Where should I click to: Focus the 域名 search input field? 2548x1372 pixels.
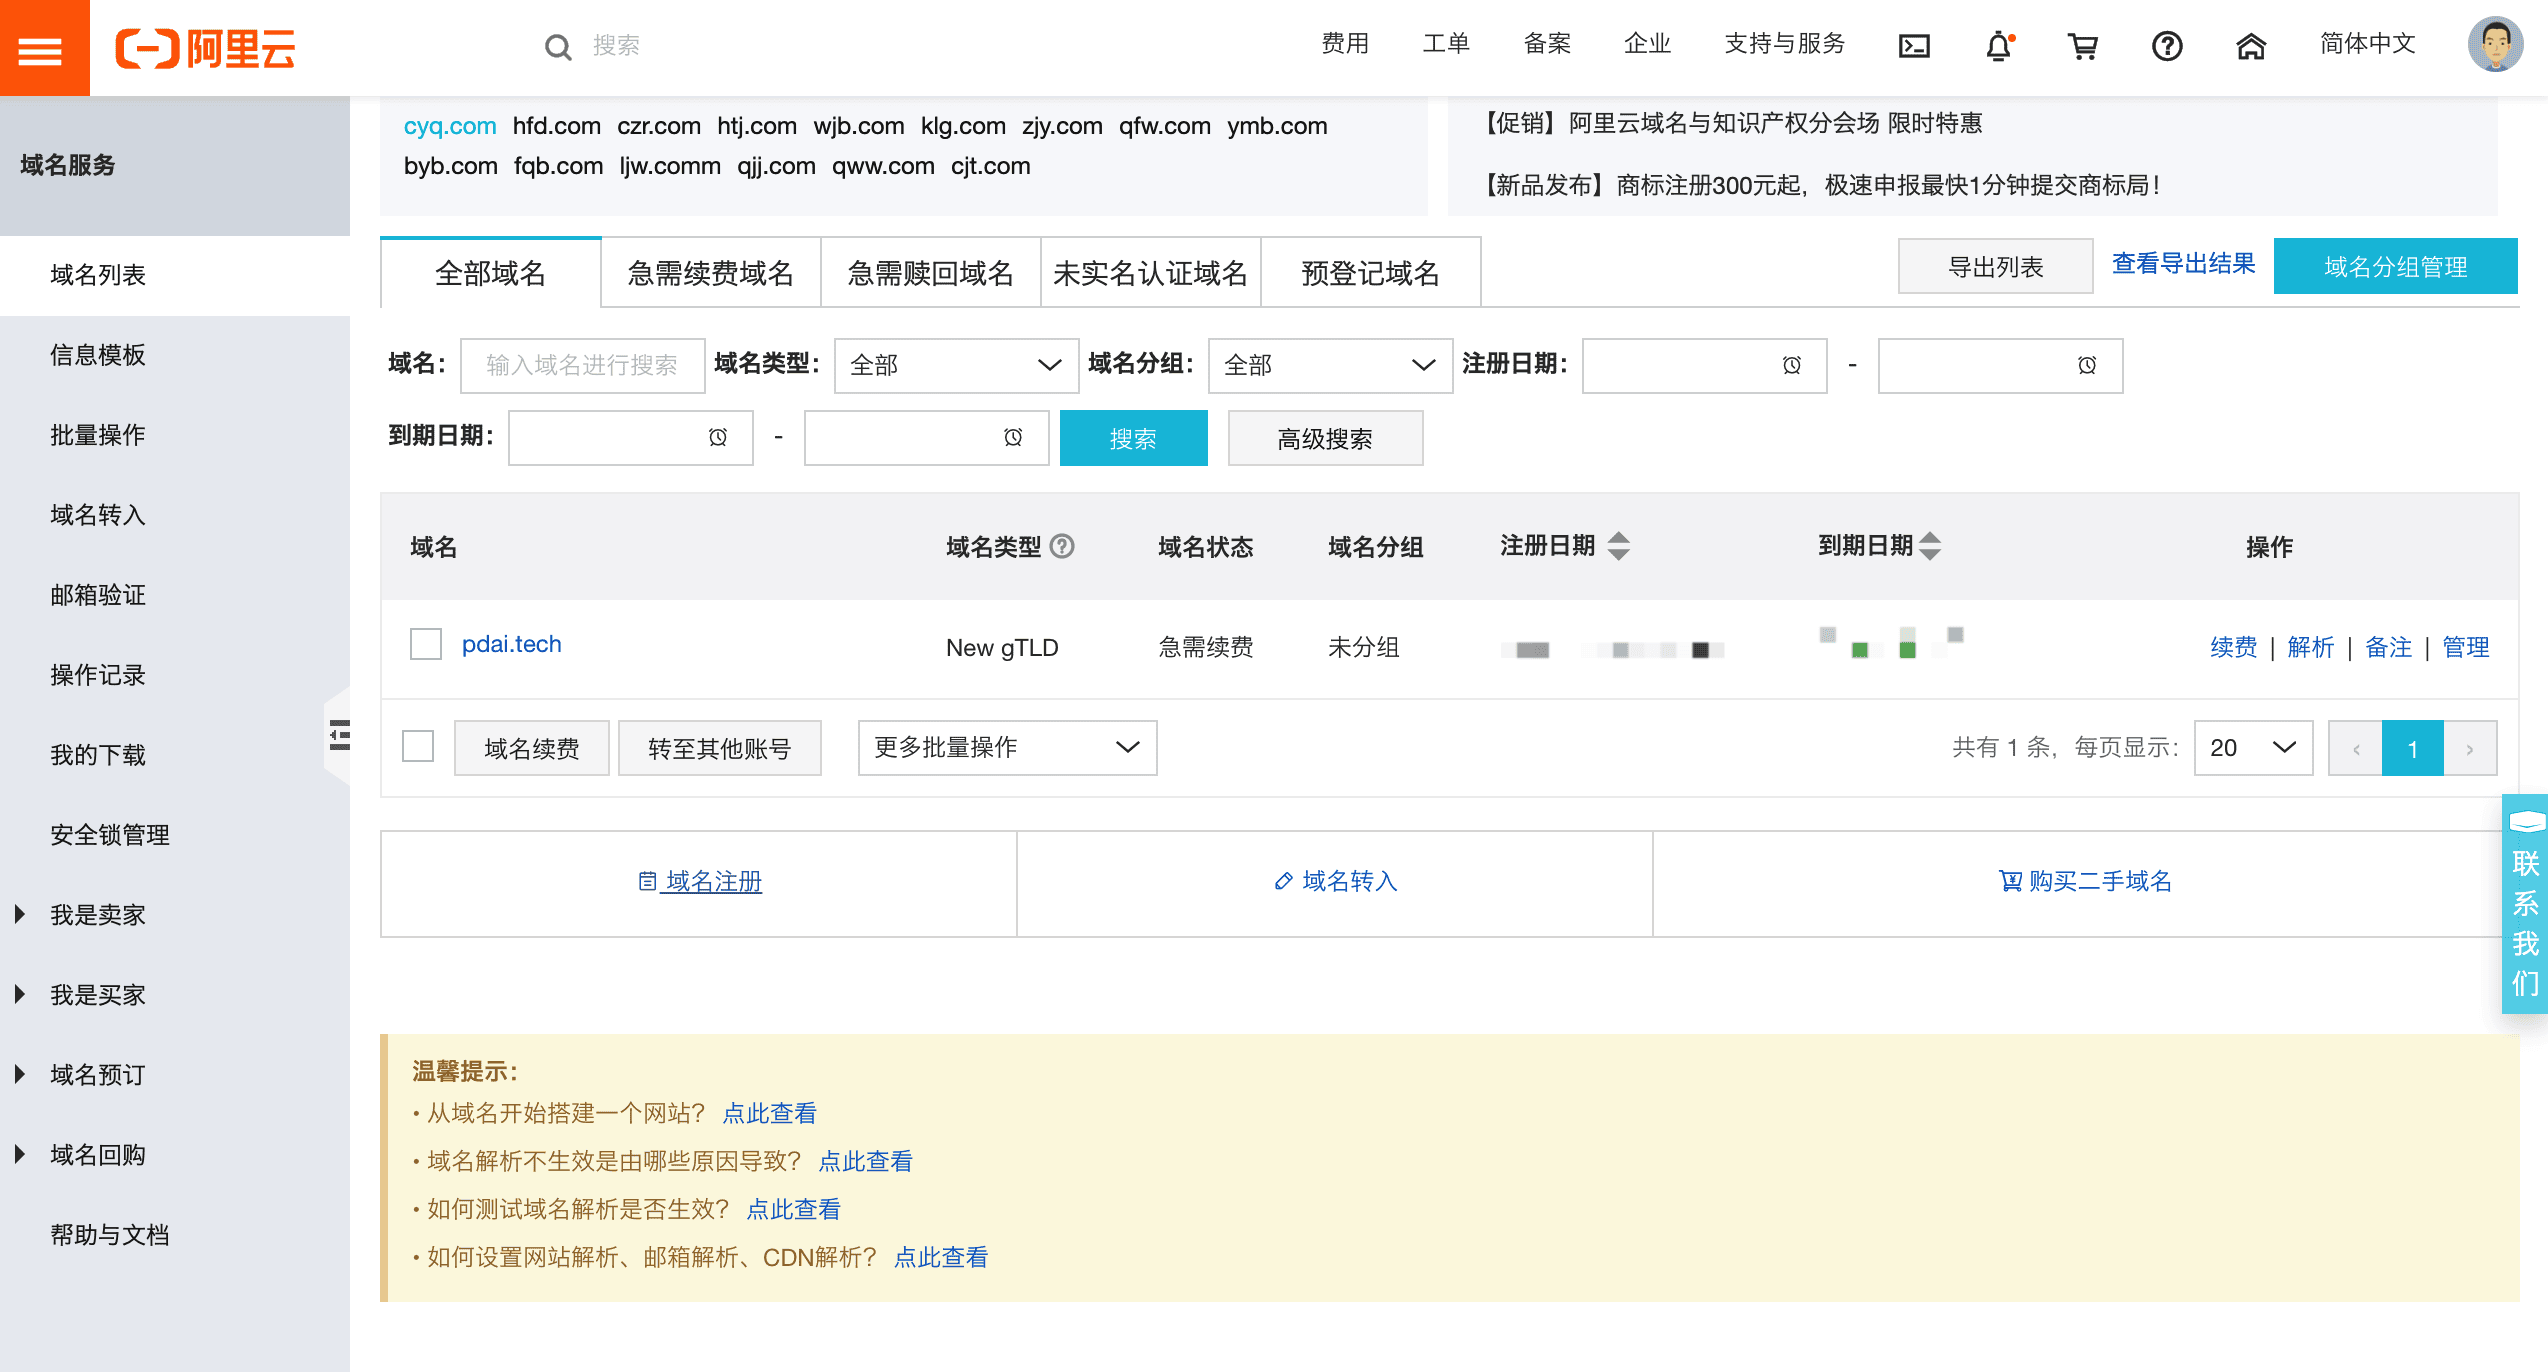point(582,365)
